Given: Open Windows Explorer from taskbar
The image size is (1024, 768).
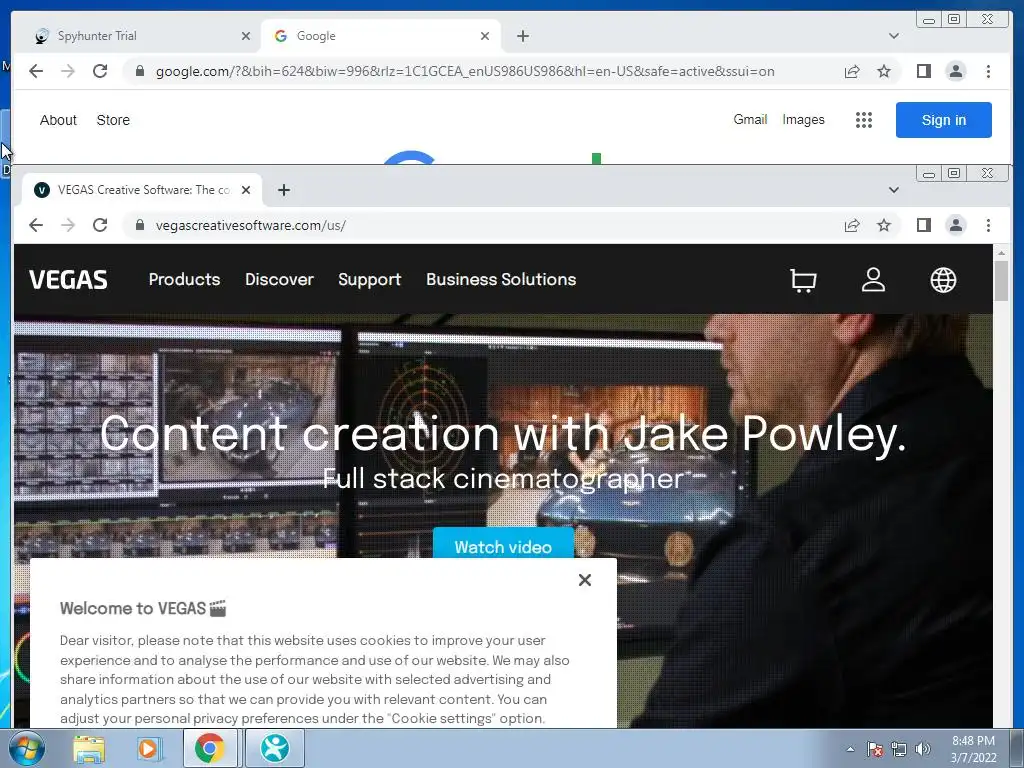Looking at the screenshot, I should [89, 748].
